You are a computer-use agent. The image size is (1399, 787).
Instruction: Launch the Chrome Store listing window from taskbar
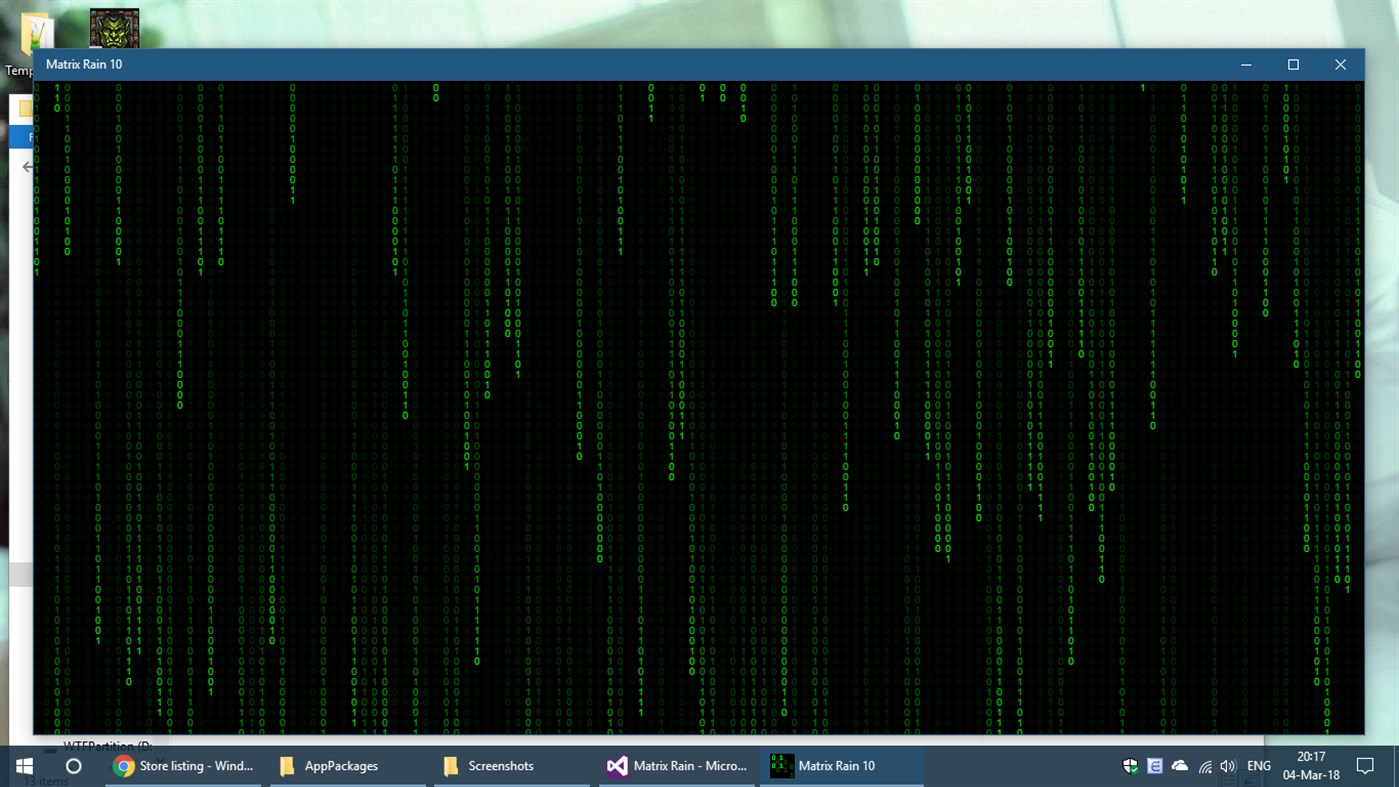(x=180, y=766)
